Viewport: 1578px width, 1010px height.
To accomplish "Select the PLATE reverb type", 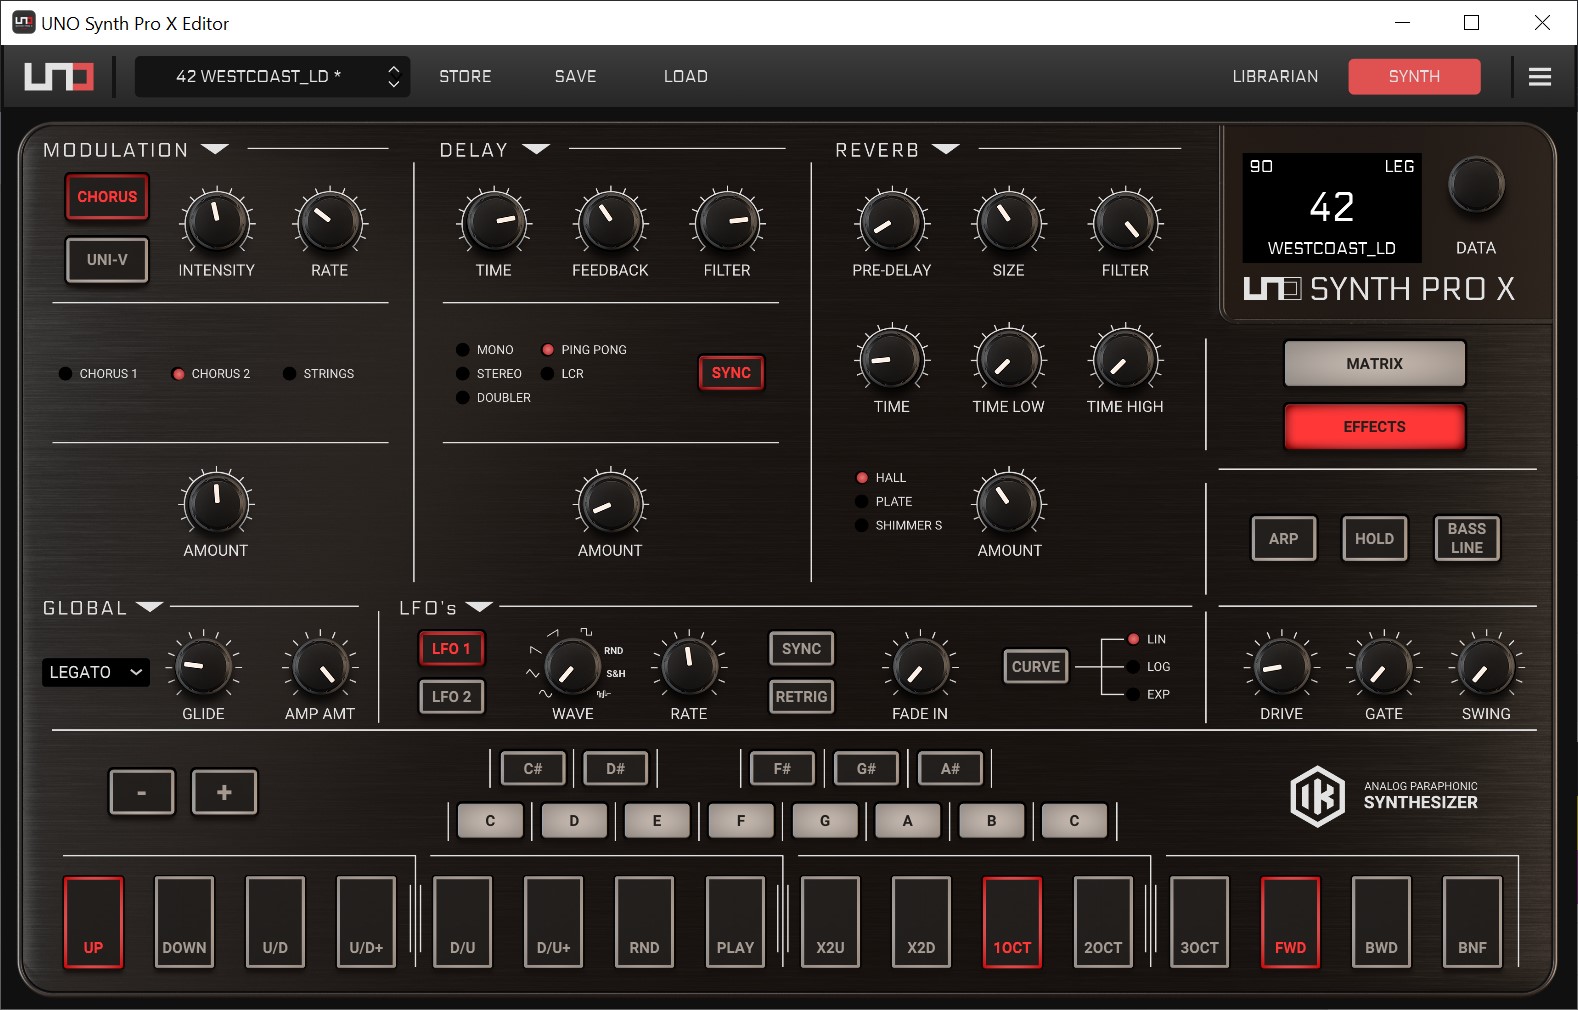I will pyautogui.click(x=884, y=502).
